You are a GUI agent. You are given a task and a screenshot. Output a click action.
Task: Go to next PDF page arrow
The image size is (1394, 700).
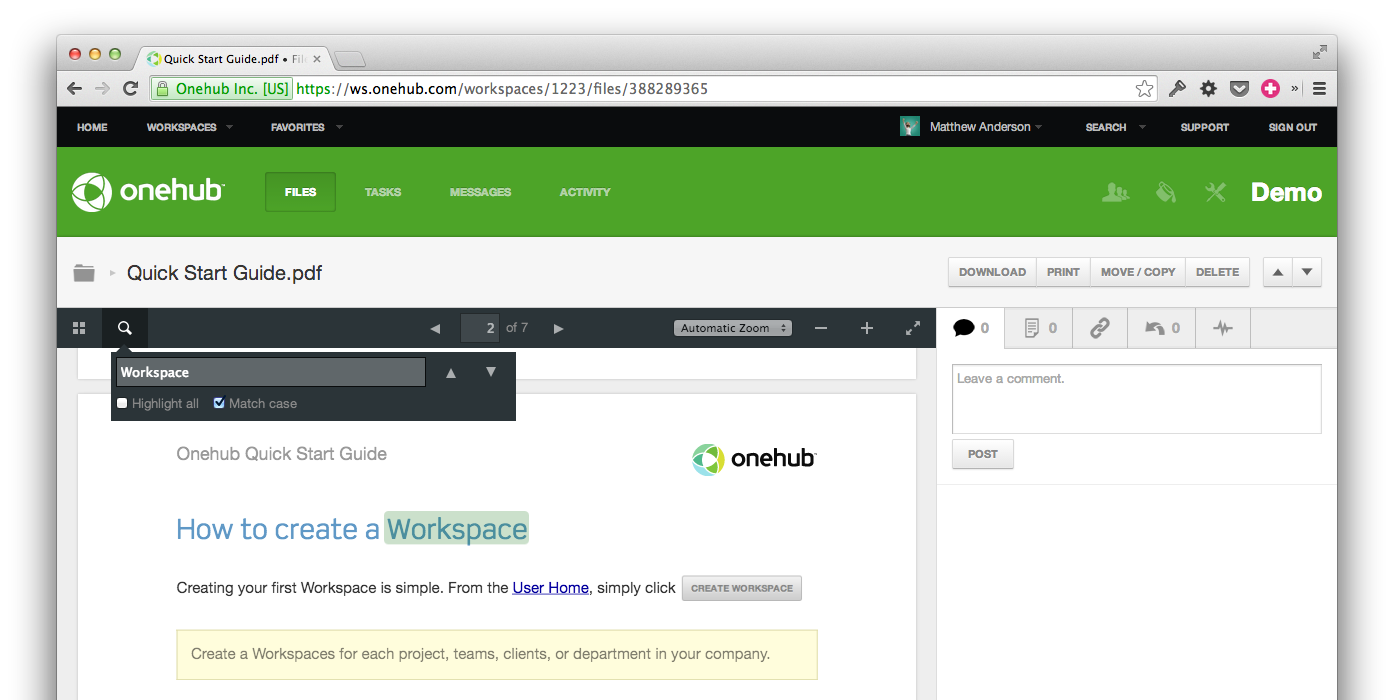558,328
